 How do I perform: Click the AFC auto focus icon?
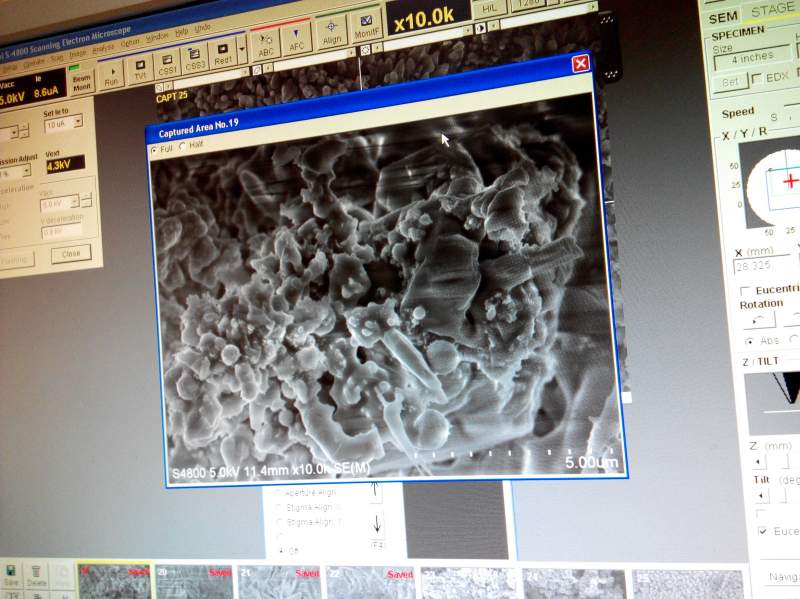coord(296,39)
